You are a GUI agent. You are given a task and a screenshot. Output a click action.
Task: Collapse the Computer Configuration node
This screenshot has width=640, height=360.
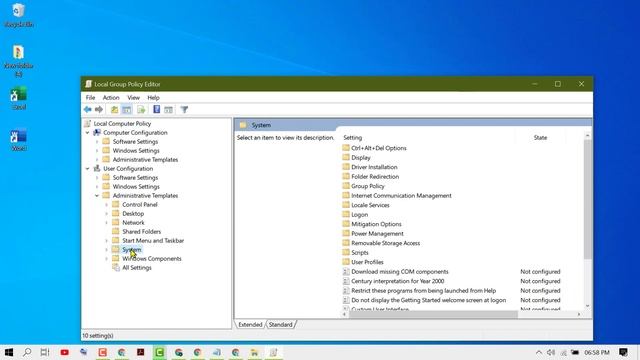click(87, 133)
